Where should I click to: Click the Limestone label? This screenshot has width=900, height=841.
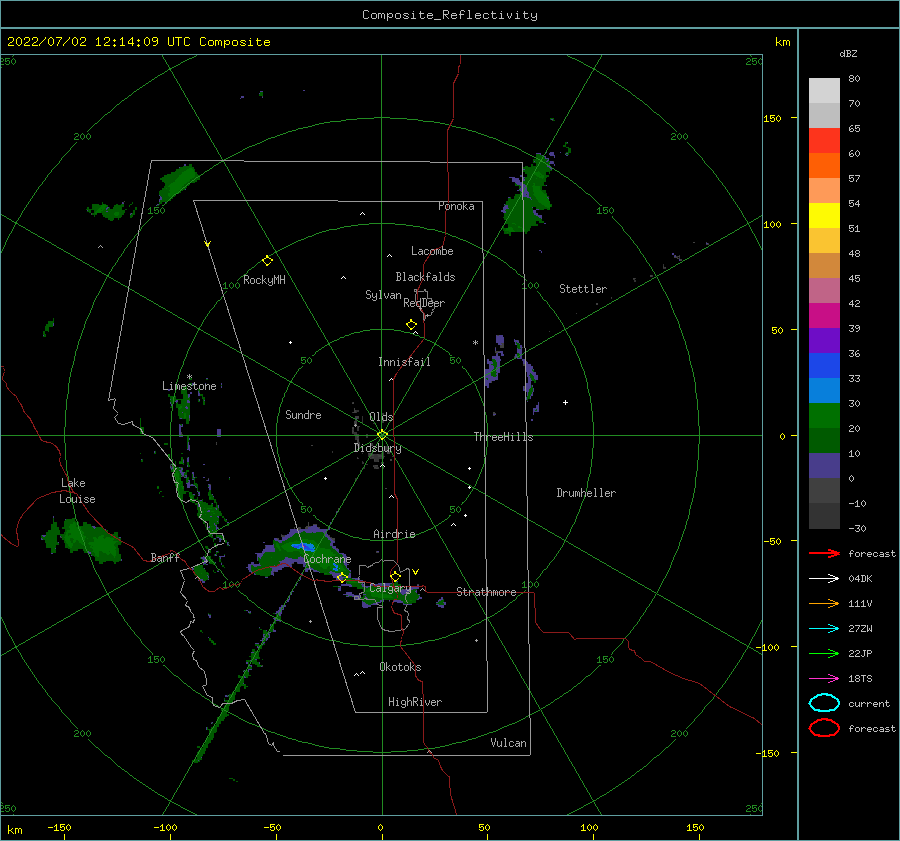[x=189, y=386]
